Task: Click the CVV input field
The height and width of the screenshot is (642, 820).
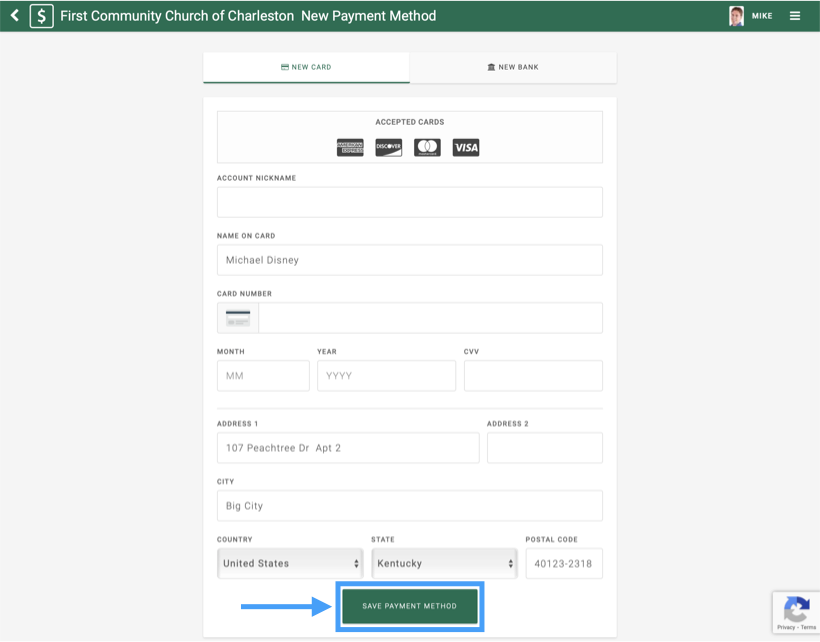Action: [533, 376]
